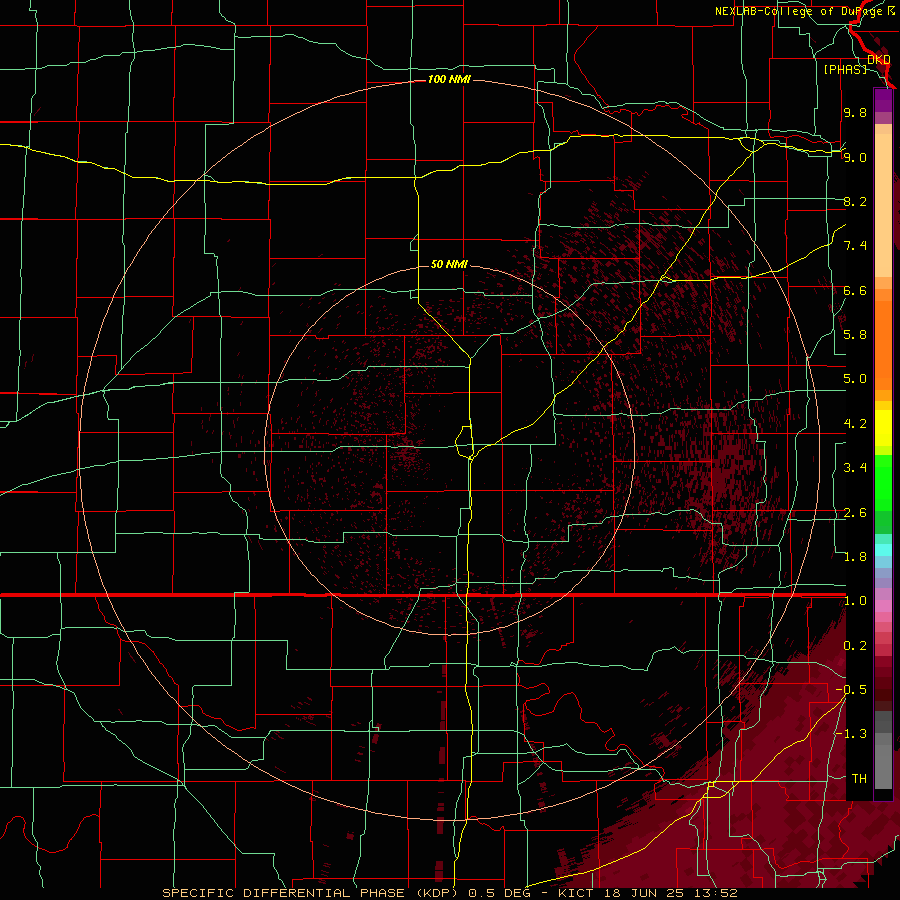Image resolution: width=900 pixels, height=900 pixels.
Task: Pick the bright green segment of the color bar
Action: 883,483
